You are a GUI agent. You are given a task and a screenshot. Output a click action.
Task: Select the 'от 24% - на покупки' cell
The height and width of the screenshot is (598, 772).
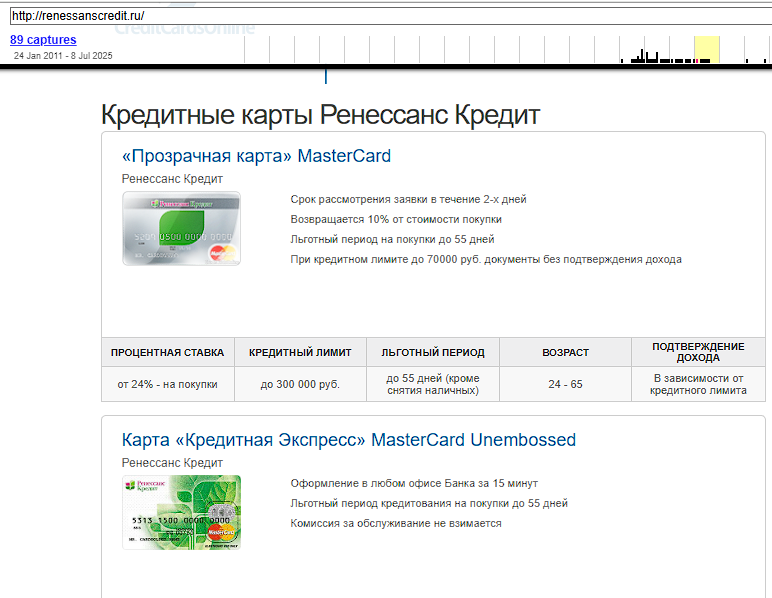point(167,384)
